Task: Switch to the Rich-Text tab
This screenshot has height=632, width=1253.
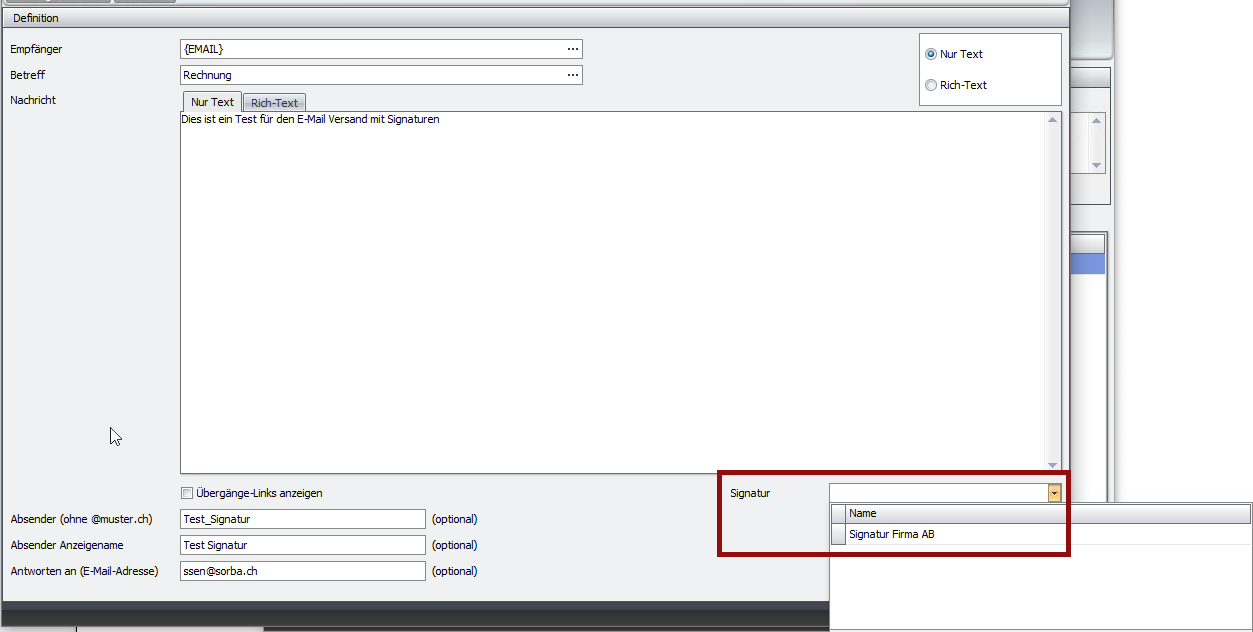Action: click(x=274, y=103)
